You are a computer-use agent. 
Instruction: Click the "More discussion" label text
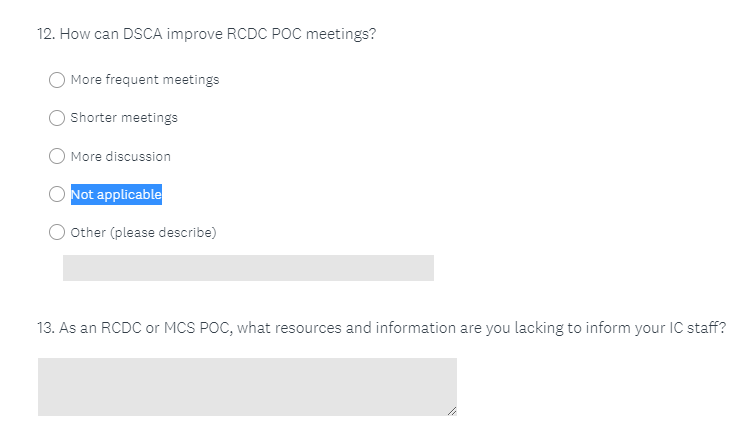pyautogui.click(x=121, y=157)
